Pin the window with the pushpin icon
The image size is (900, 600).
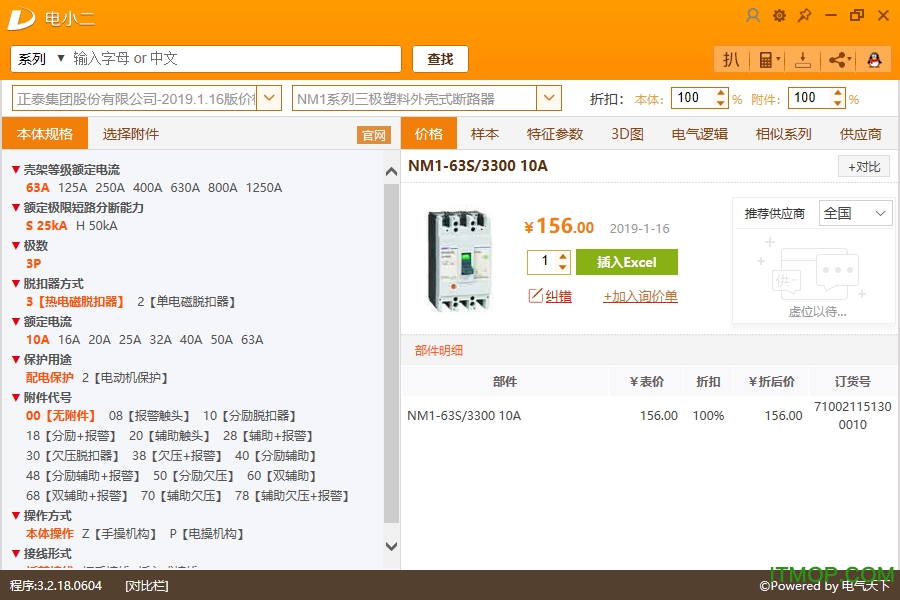[x=805, y=16]
